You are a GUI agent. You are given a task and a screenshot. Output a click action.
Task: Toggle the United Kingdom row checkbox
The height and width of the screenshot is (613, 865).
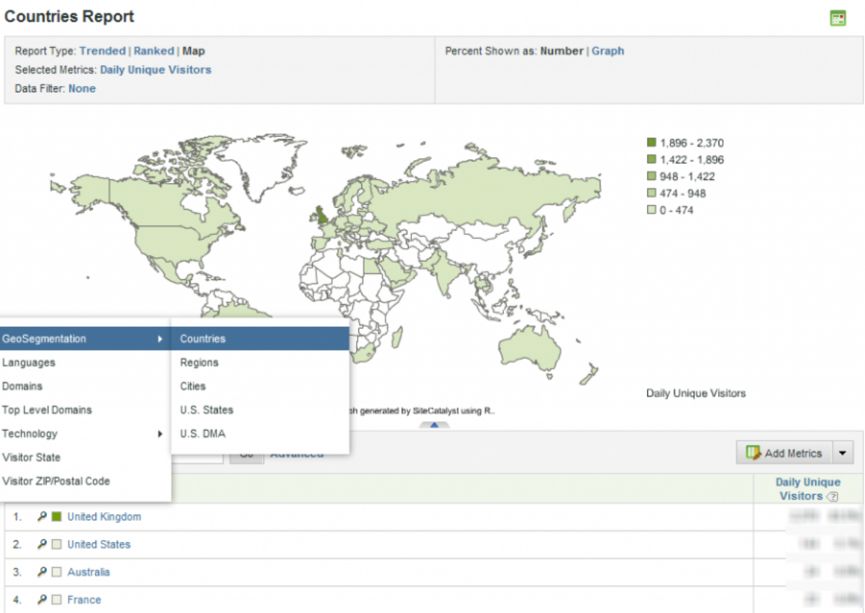pyautogui.click(x=57, y=517)
